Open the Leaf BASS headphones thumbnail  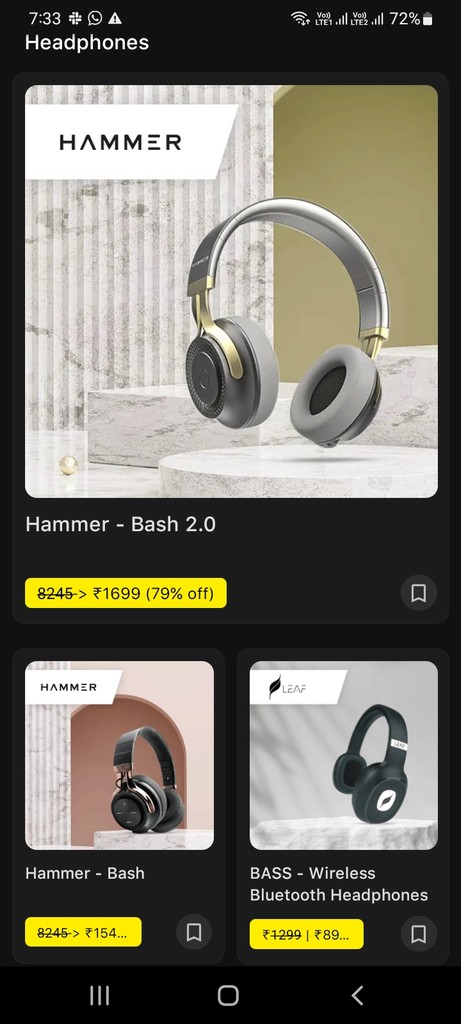pos(343,755)
